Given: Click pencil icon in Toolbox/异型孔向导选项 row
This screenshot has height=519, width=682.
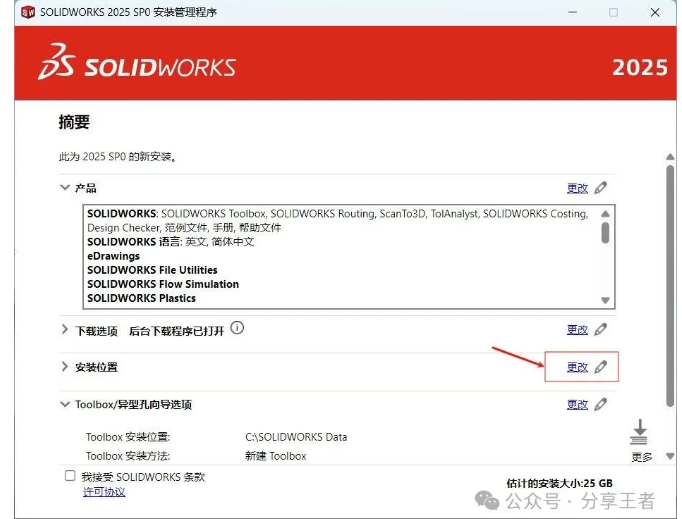Looking at the screenshot, I should click(601, 404).
